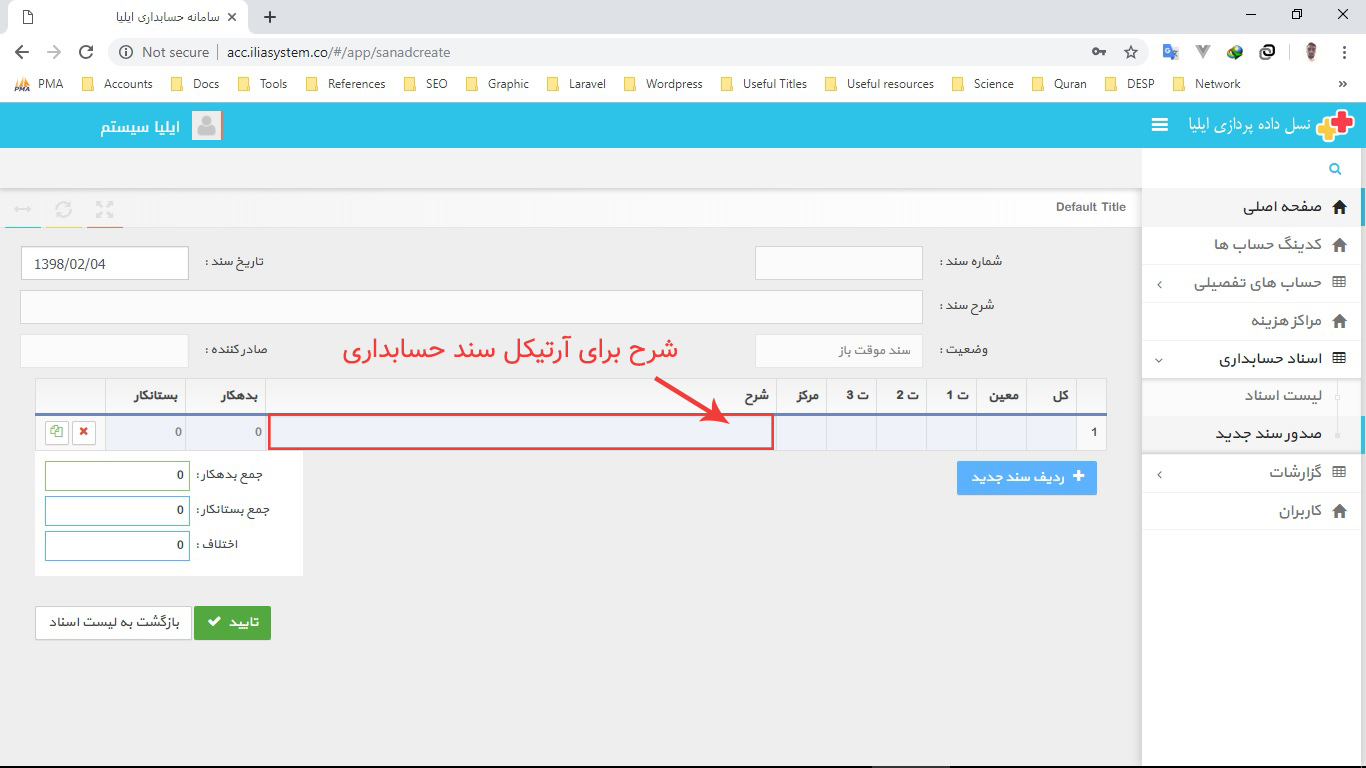Click the fullscreen expand arrows icon
1366x768 pixels.
coord(104,210)
